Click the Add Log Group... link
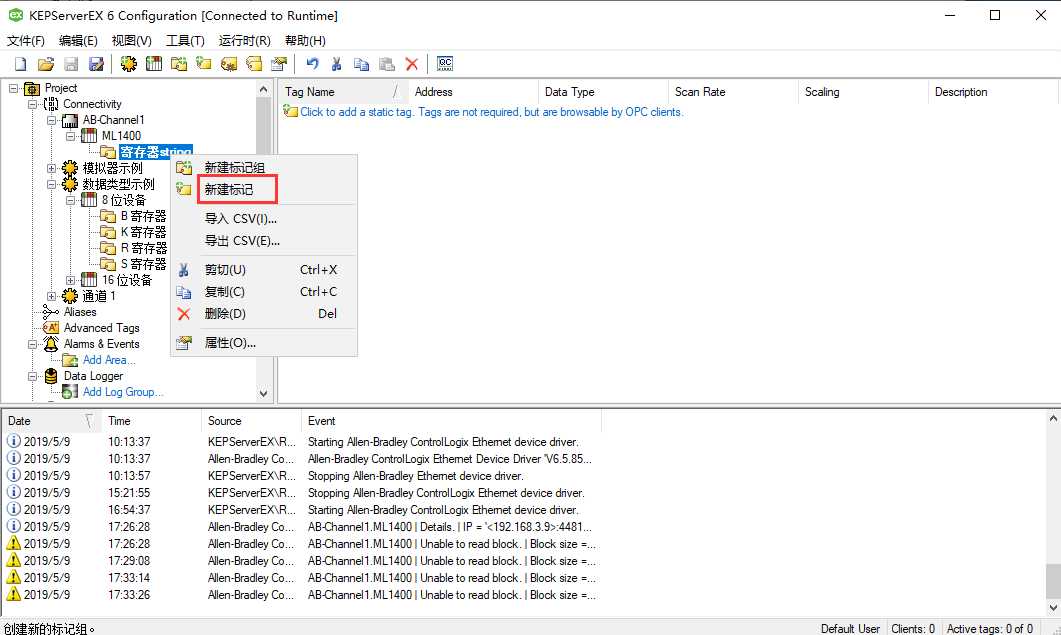Image resolution: width=1061 pixels, height=635 pixels. tap(123, 392)
